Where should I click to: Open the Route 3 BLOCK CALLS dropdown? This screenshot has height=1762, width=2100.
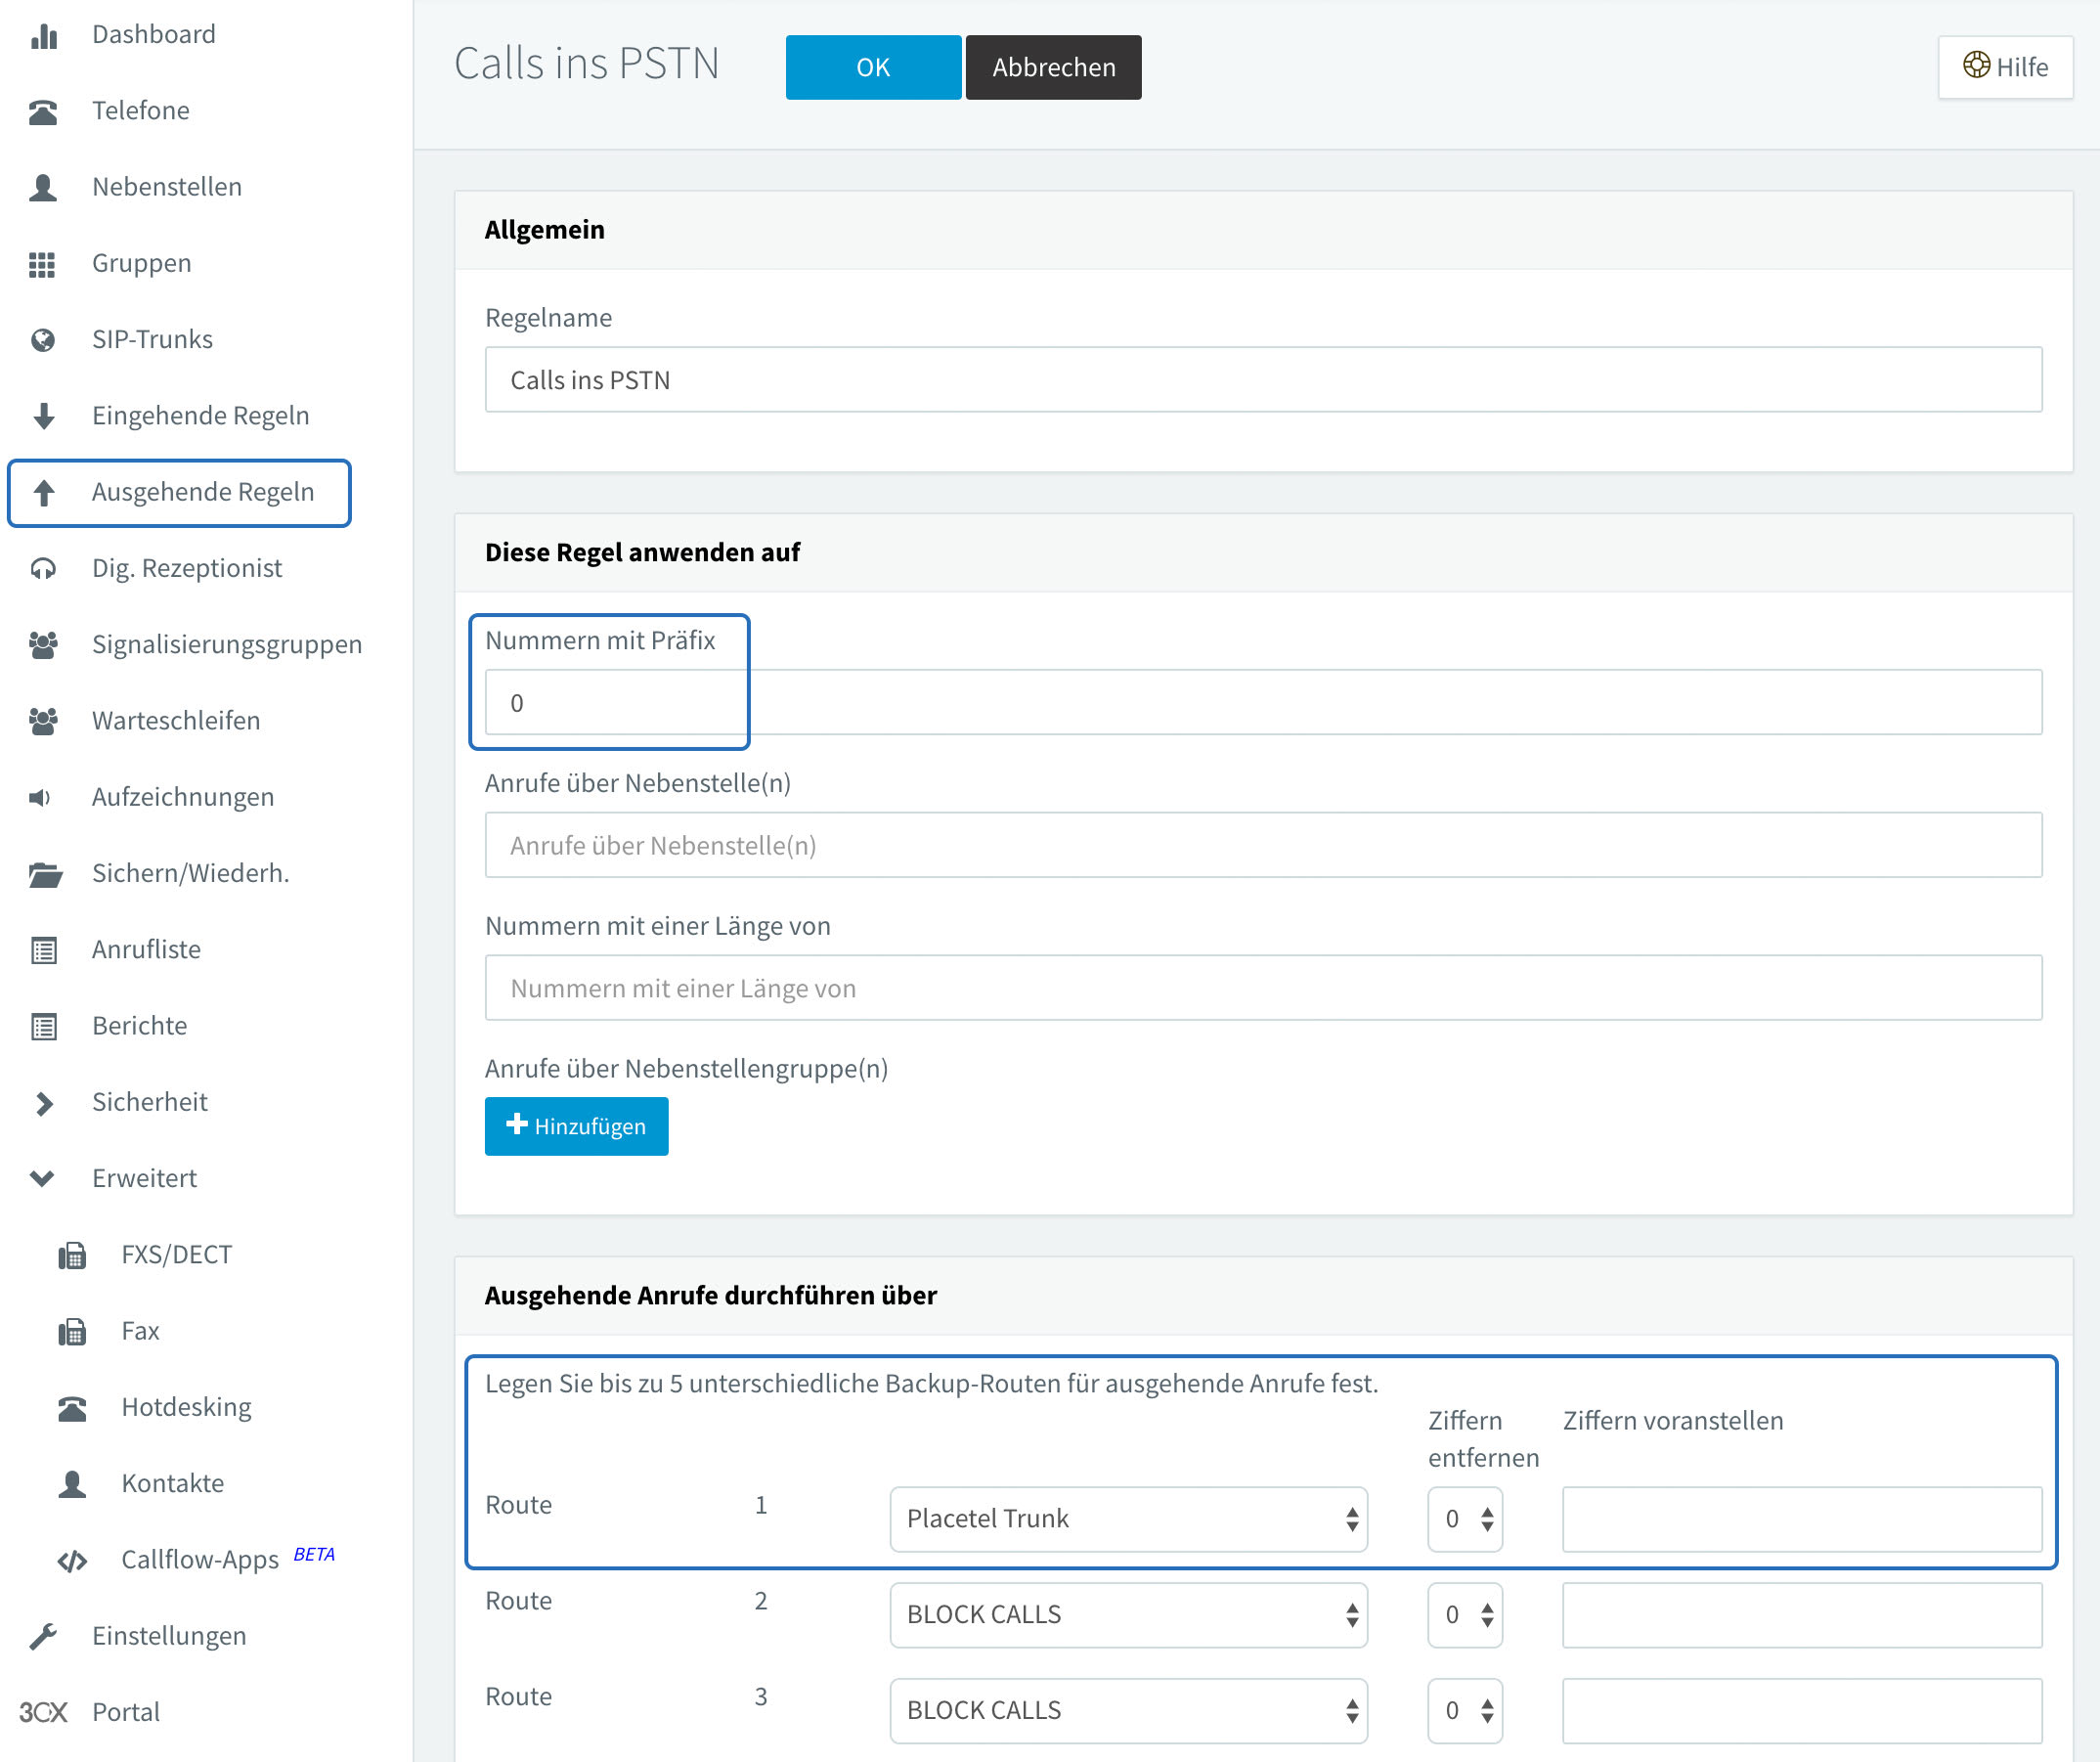(x=1128, y=1711)
